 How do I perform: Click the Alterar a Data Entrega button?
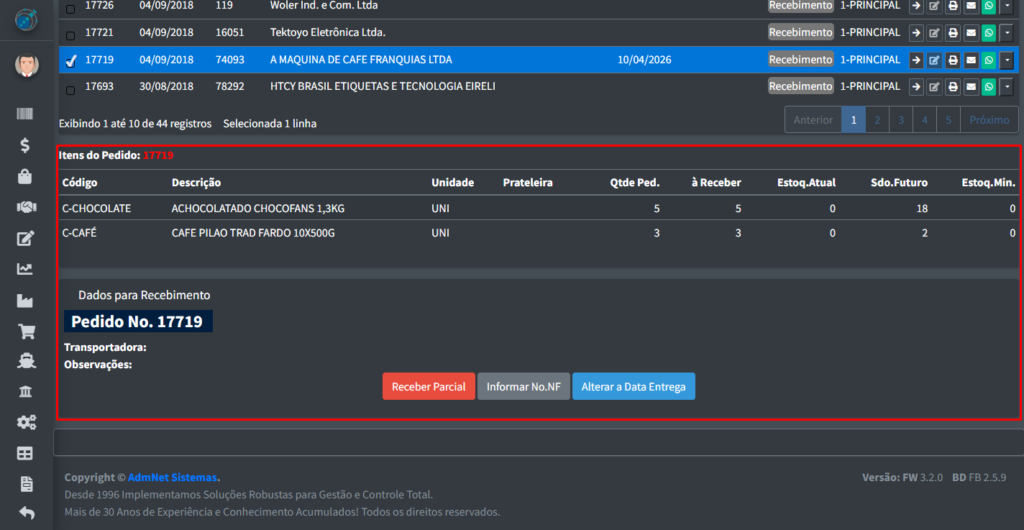point(633,387)
